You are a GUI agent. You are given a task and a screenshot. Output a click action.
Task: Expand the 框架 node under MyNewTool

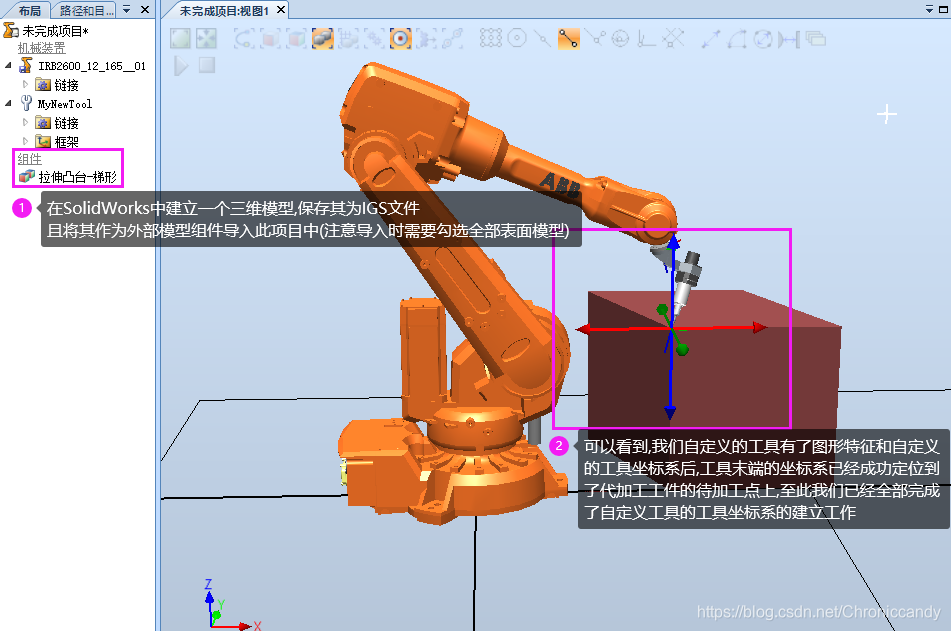25,139
